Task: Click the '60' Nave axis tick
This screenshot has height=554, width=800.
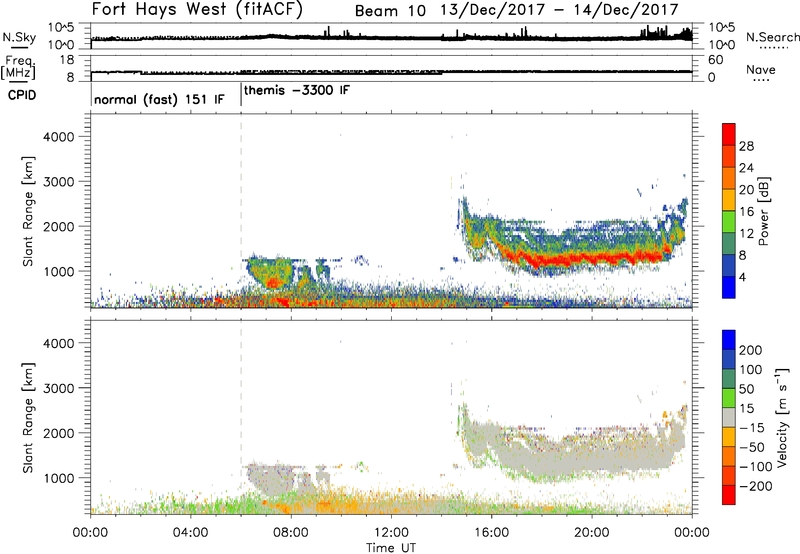Action: [715, 60]
